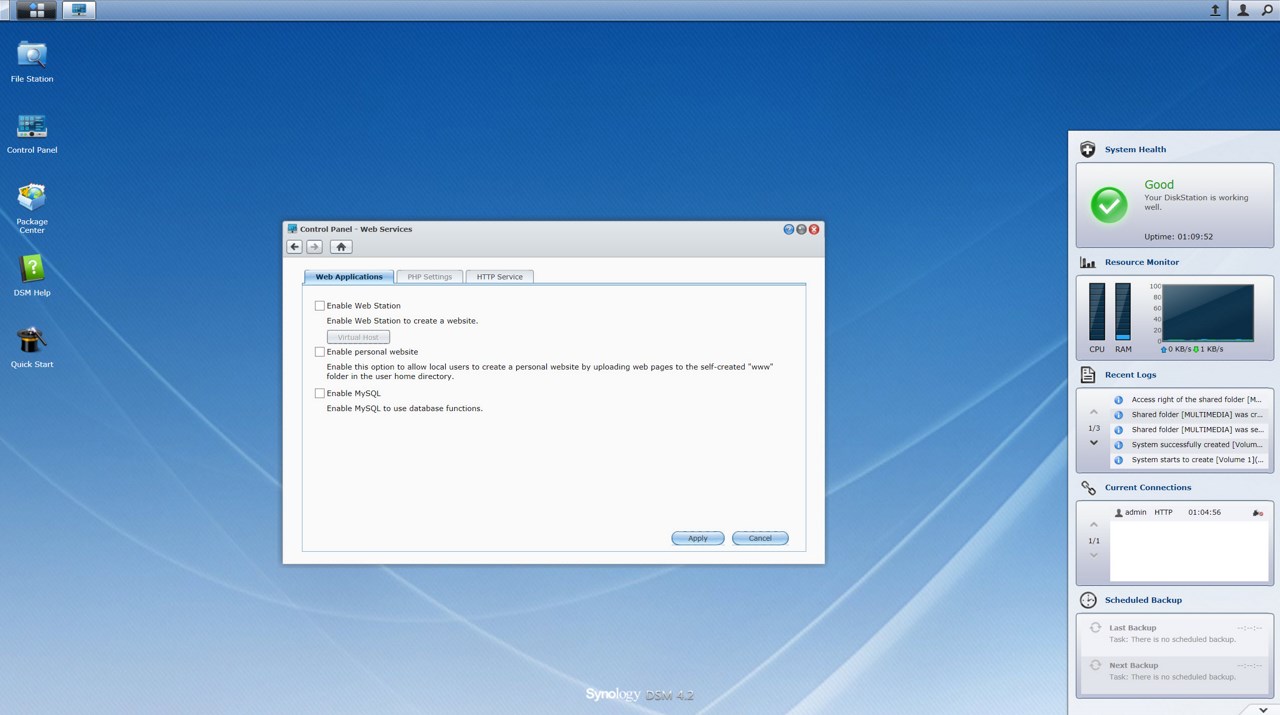This screenshot has width=1280, height=715.
Task: Click the Recent Logs document icon
Action: pyautogui.click(x=1088, y=375)
